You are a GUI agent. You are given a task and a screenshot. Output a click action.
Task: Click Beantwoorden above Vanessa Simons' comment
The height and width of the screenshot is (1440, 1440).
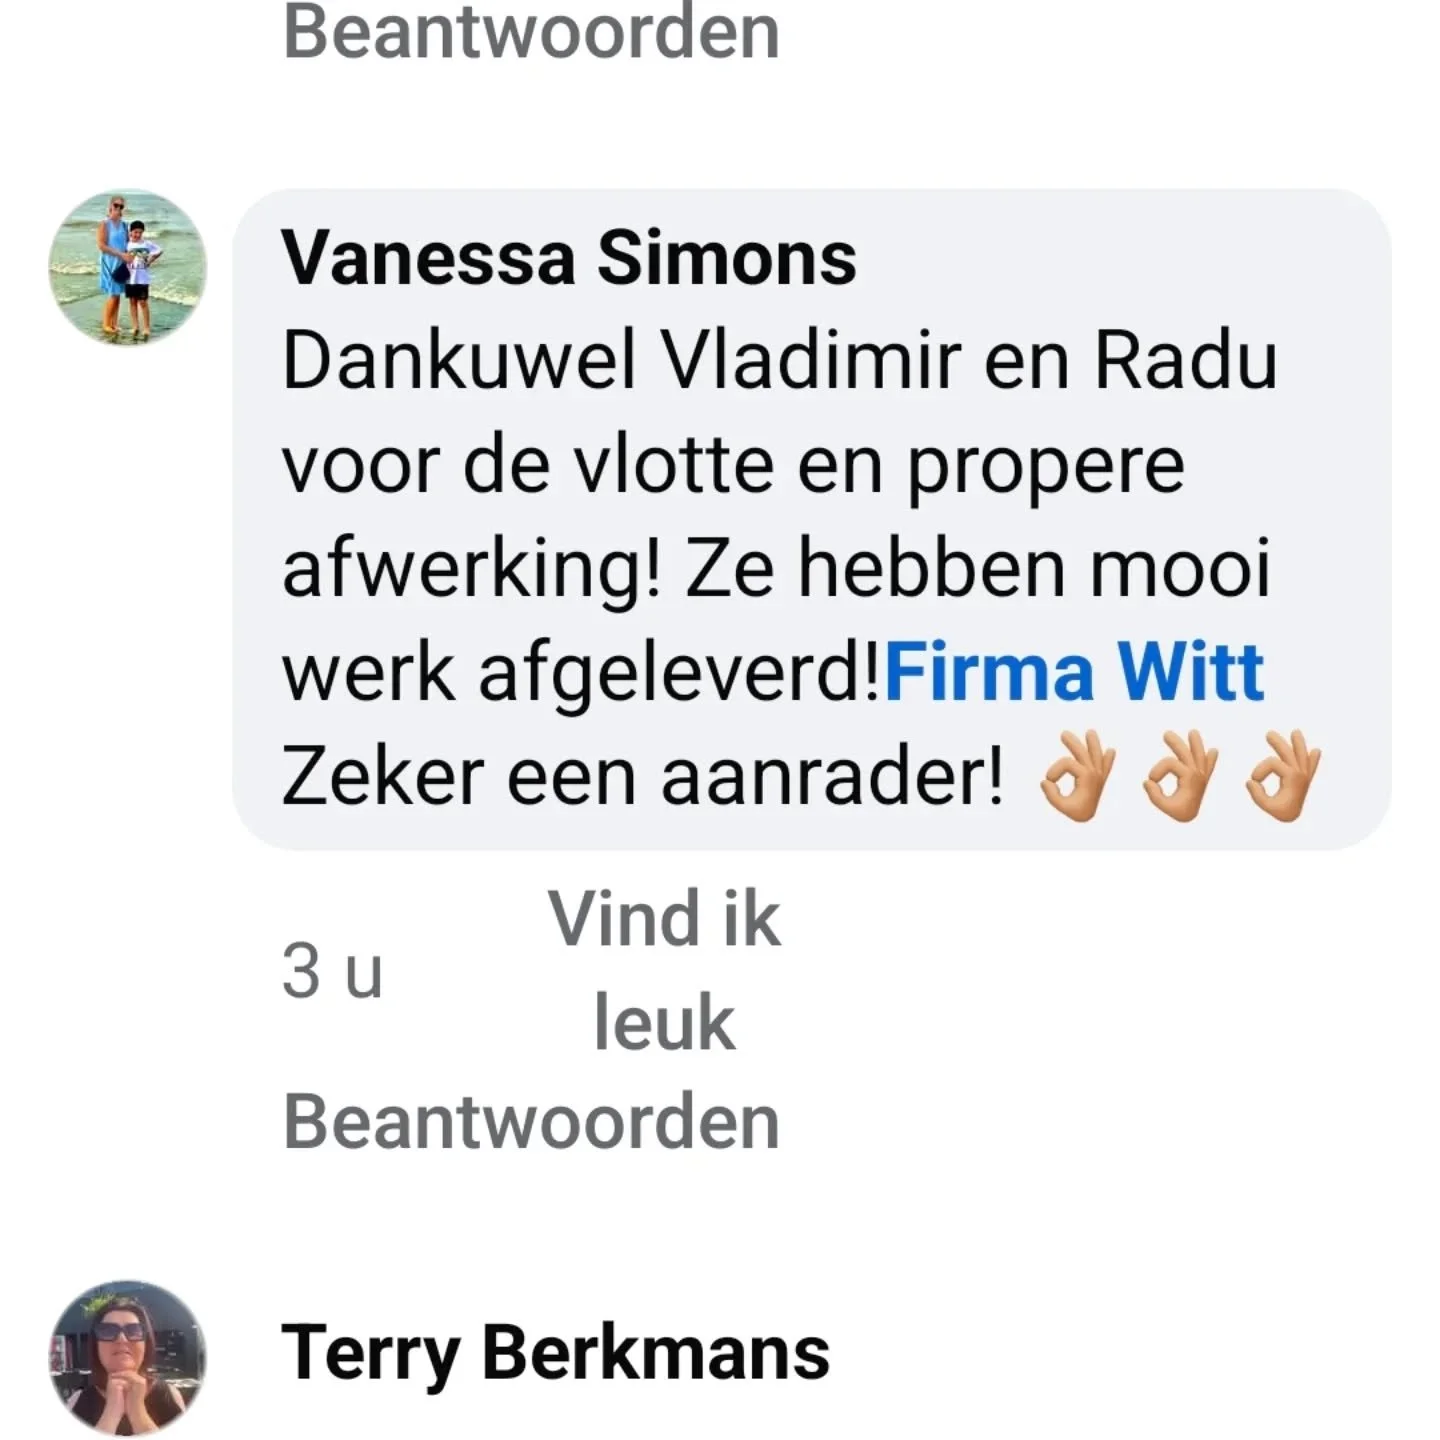pyautogui.click(x=532, y=32)
